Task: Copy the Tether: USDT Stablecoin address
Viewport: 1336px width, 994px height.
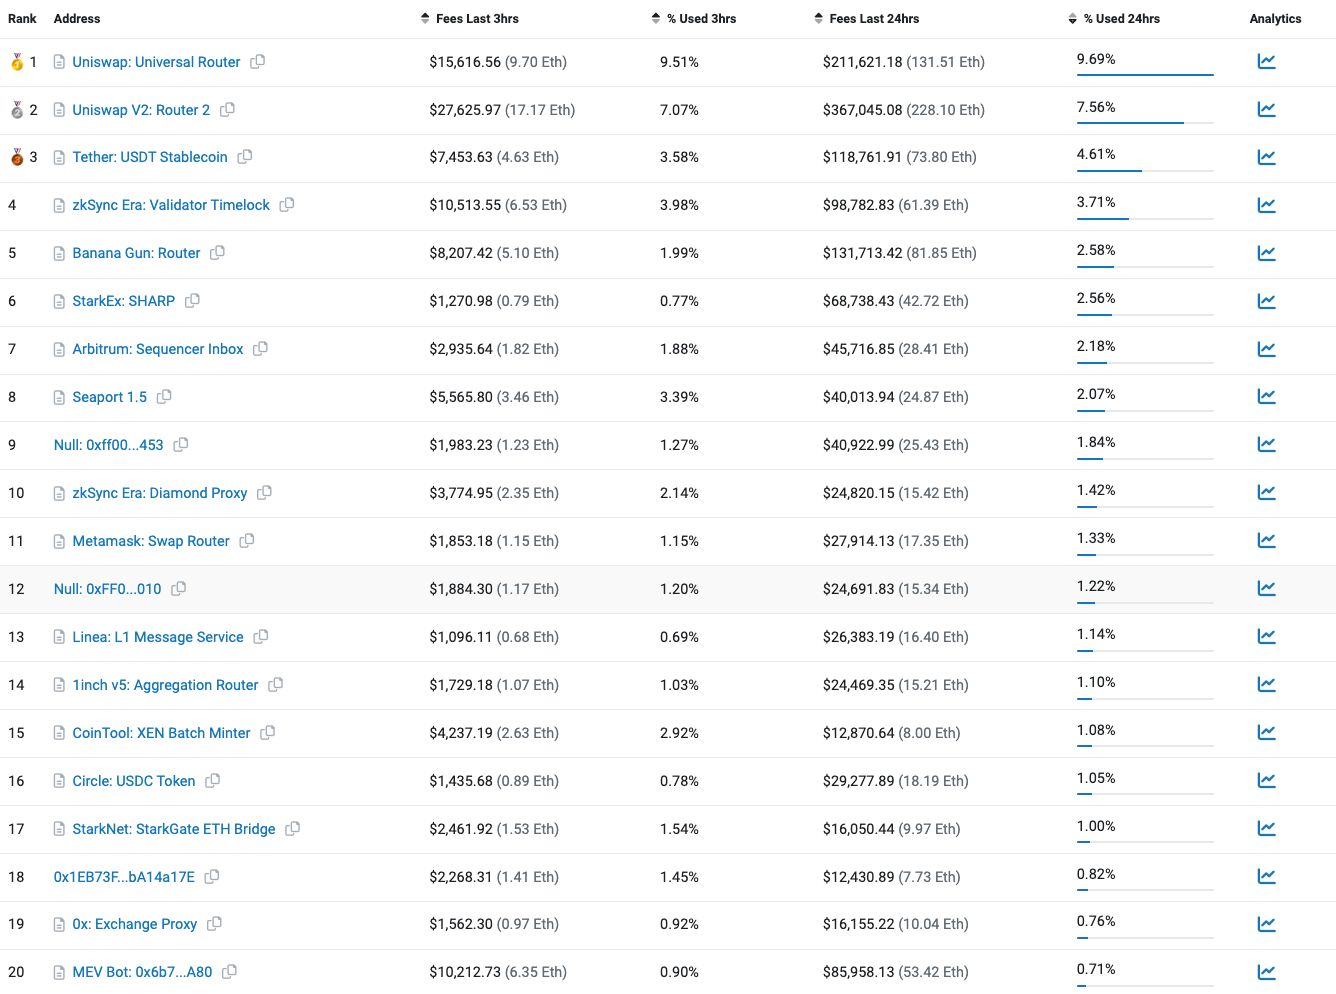Action: click(x=245, y=157)
